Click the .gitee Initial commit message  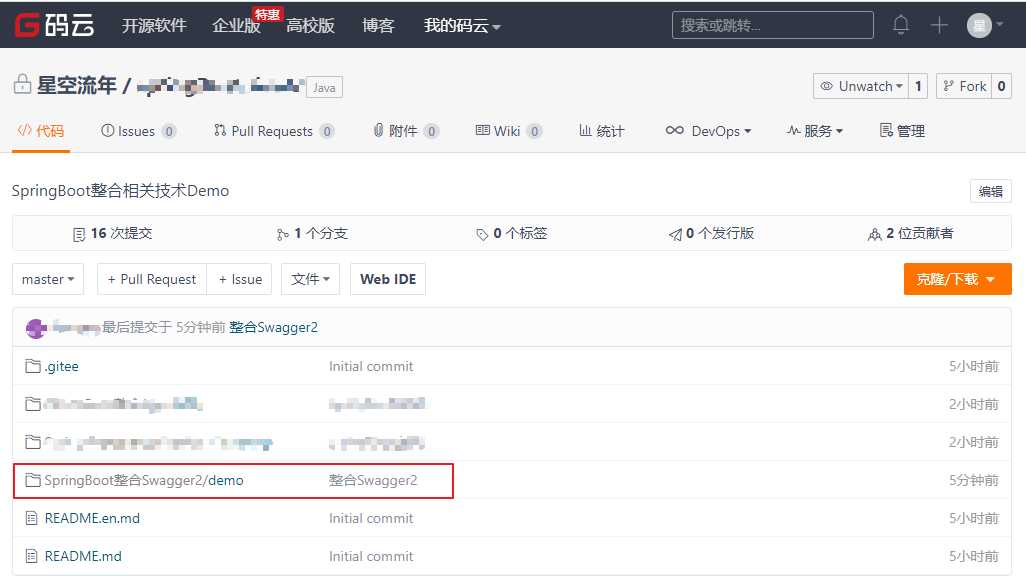point(371,366)
